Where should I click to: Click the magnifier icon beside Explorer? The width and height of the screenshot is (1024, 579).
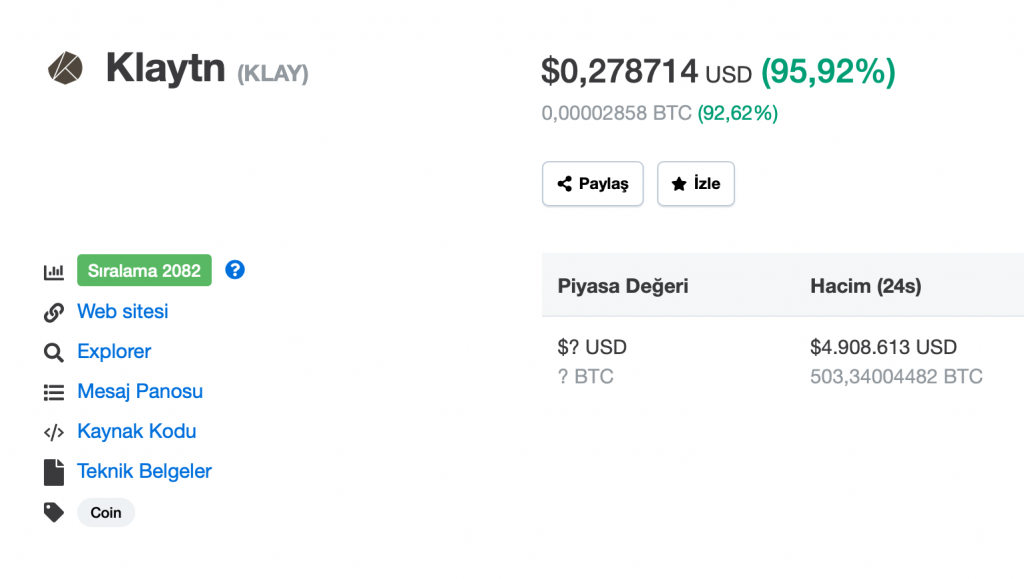tap(54, 352)
